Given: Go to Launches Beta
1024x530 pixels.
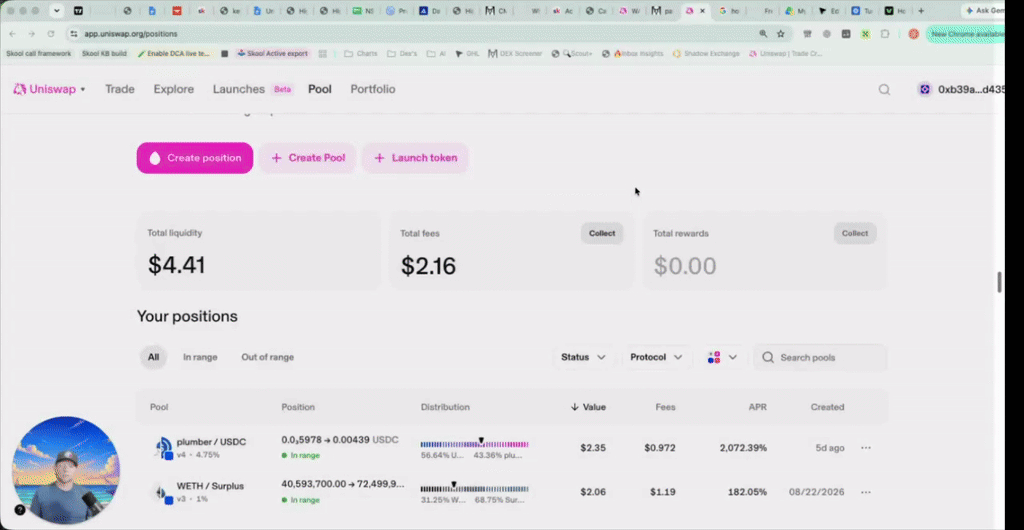Looking at the screenshot, I should point(253,89).
